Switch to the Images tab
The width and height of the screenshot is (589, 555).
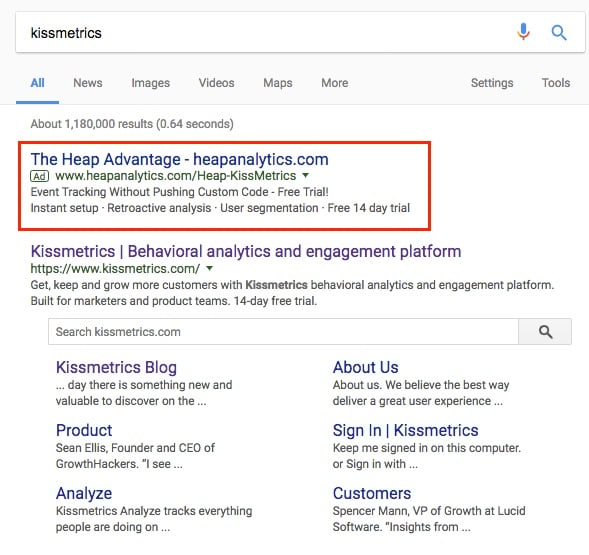click(150, 83)
